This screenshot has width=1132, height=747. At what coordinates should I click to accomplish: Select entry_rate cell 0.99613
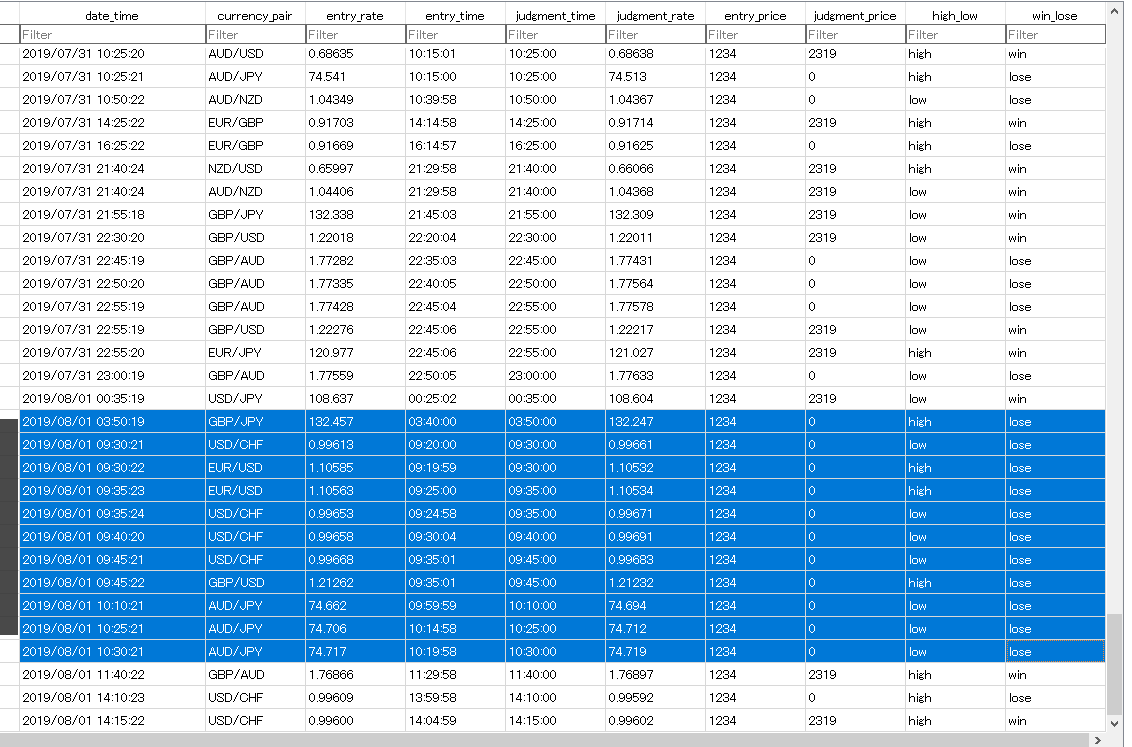pos(355,445)
